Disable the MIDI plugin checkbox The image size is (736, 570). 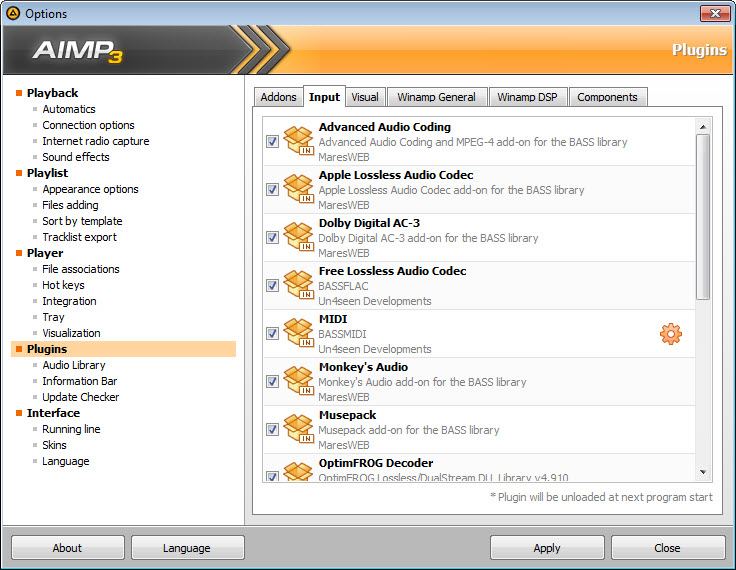(x=272, y=333)
